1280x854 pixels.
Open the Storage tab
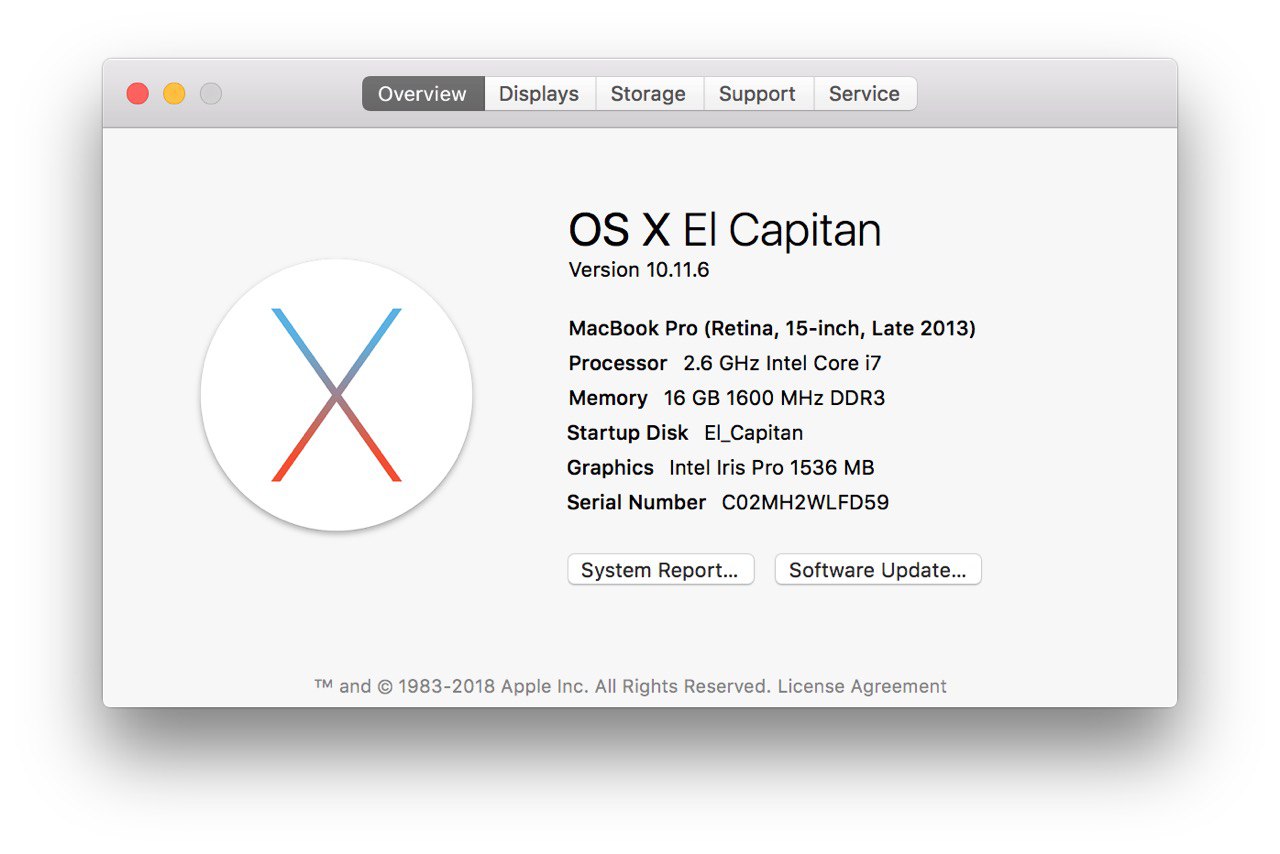click(649, 94)
